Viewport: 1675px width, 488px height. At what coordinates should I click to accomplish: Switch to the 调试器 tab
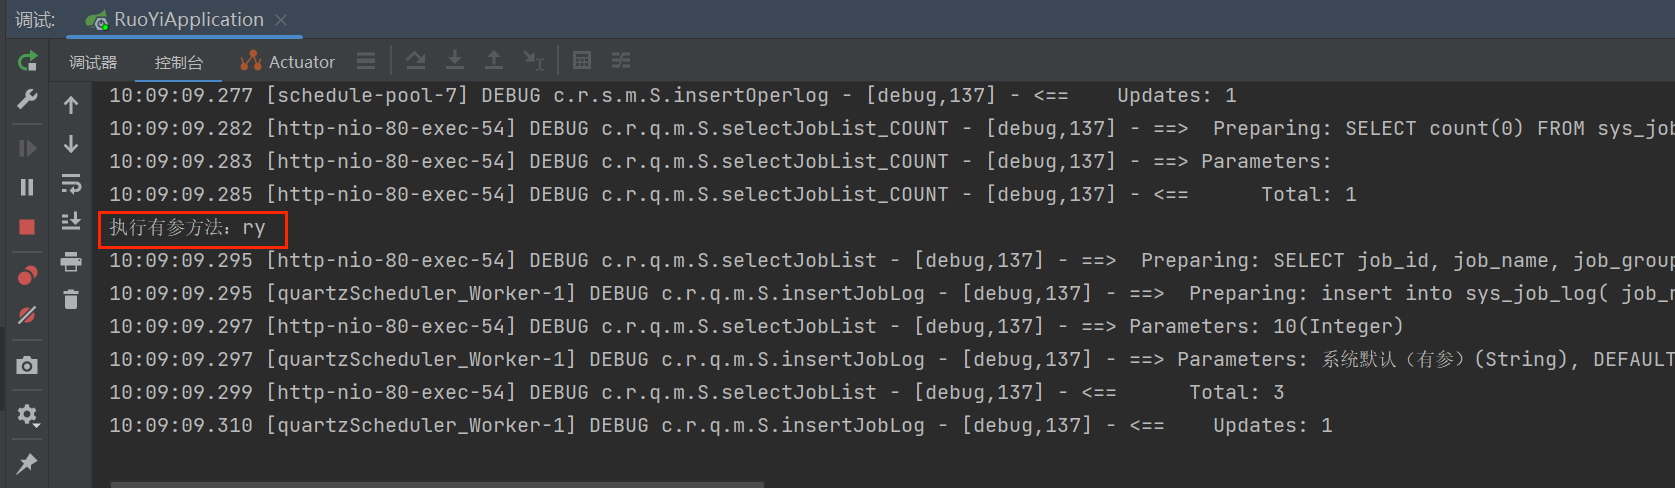click(93, 62)
